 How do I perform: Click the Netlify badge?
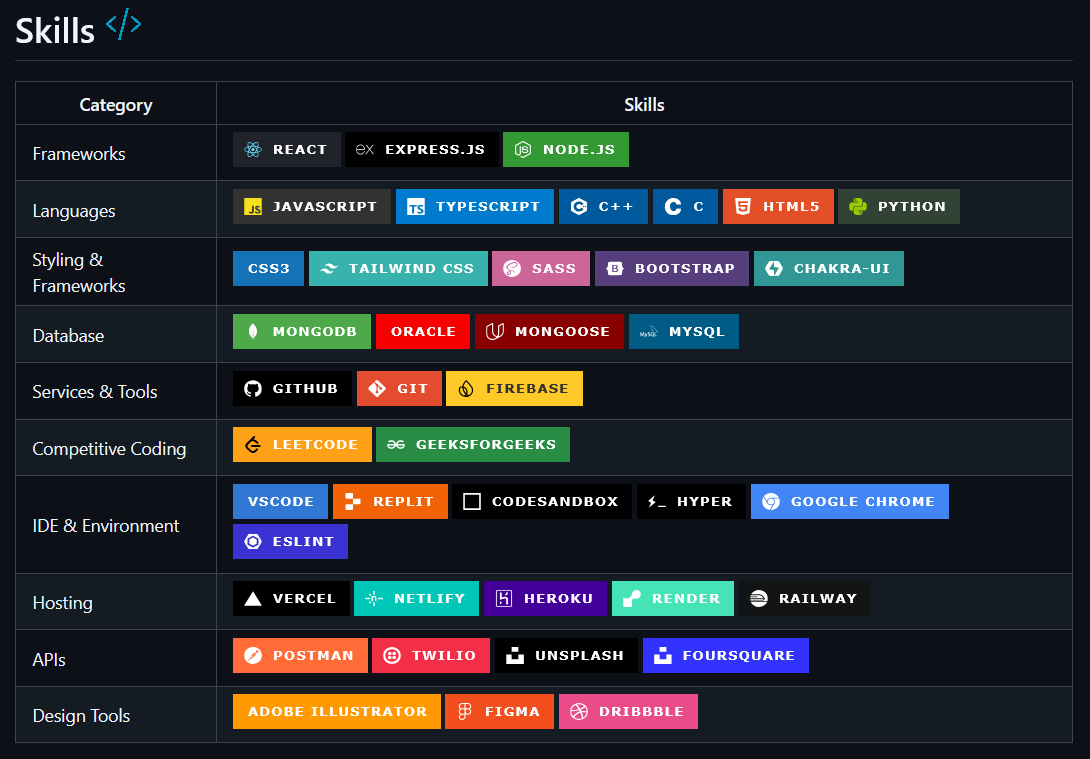(416, 598)
